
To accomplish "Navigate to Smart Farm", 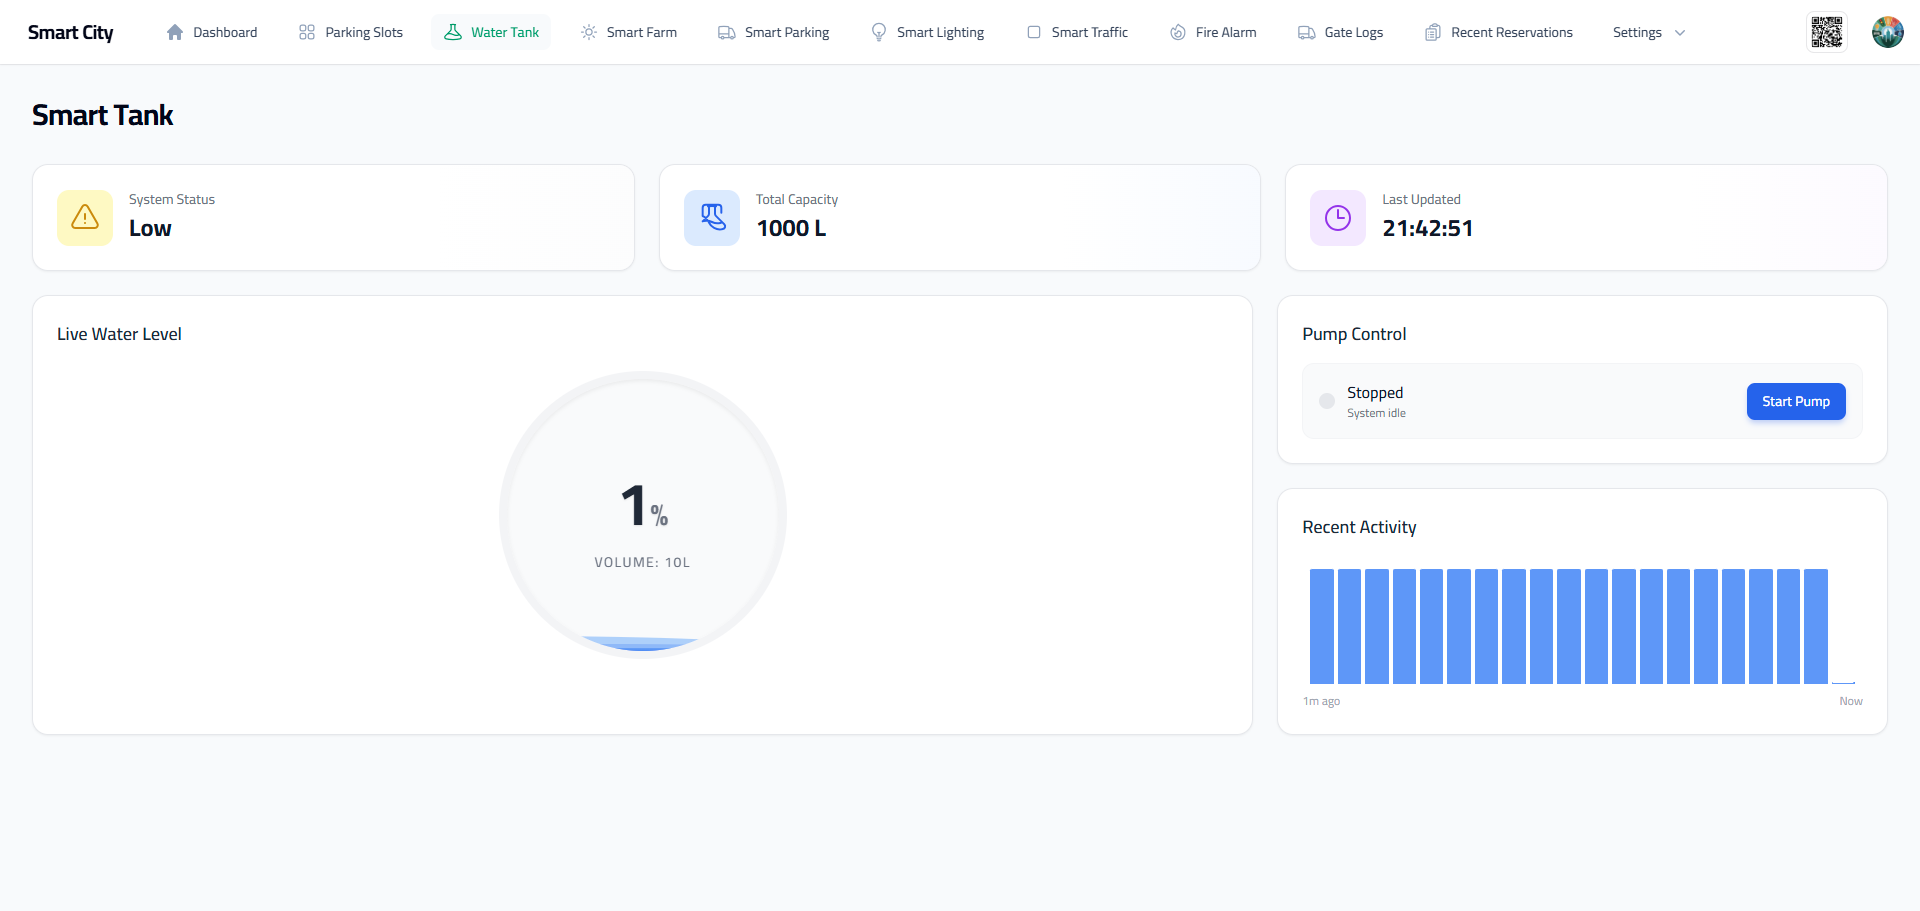I will click(x=629, y=32).
